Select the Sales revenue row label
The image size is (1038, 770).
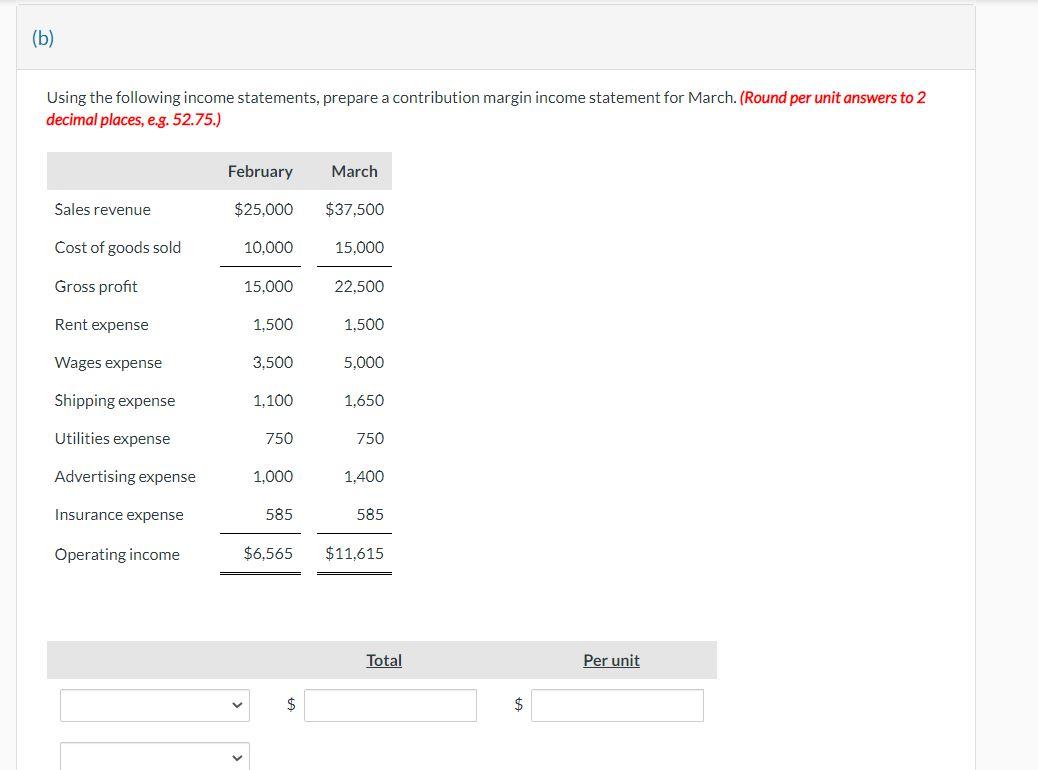click(103, 209)
